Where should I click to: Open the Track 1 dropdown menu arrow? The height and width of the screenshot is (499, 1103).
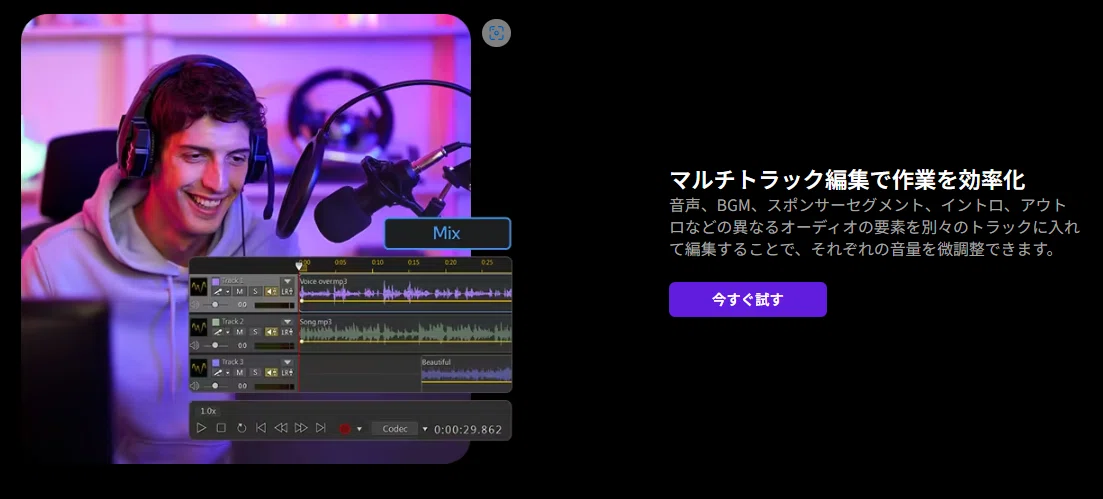287,281
